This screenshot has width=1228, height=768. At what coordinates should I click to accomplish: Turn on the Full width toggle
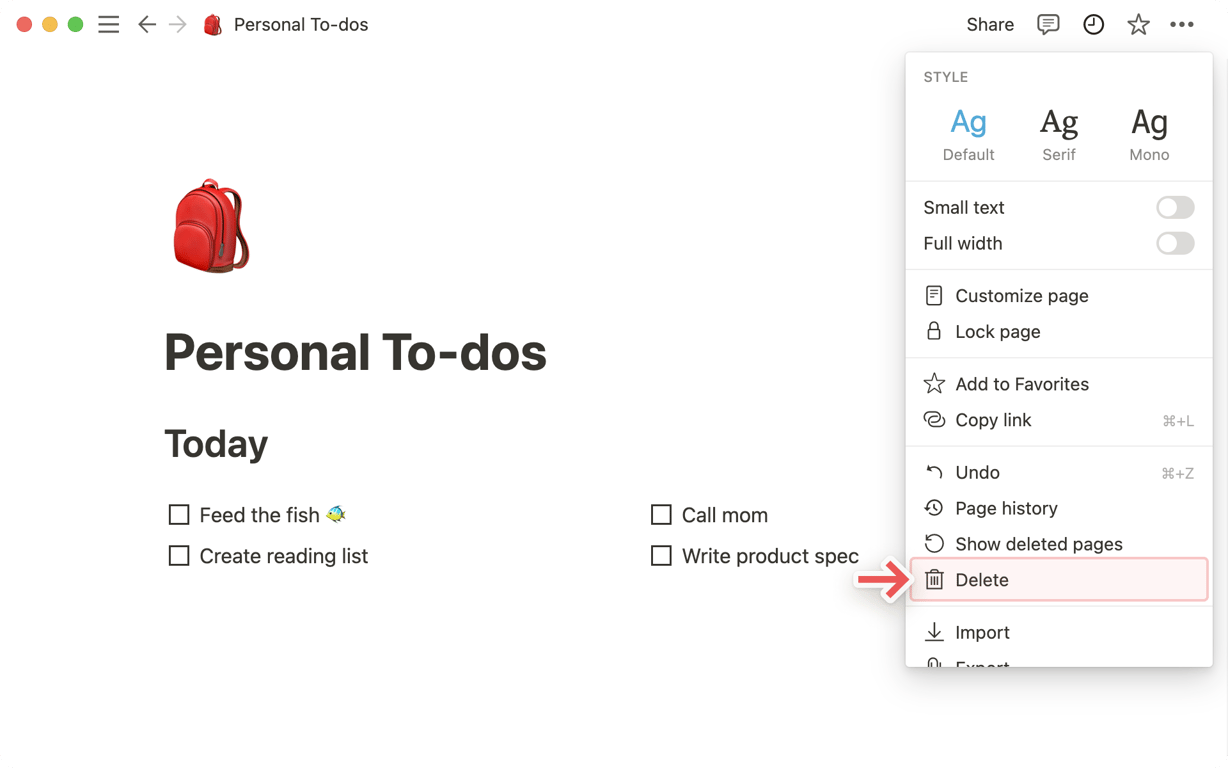(1175, 243)
